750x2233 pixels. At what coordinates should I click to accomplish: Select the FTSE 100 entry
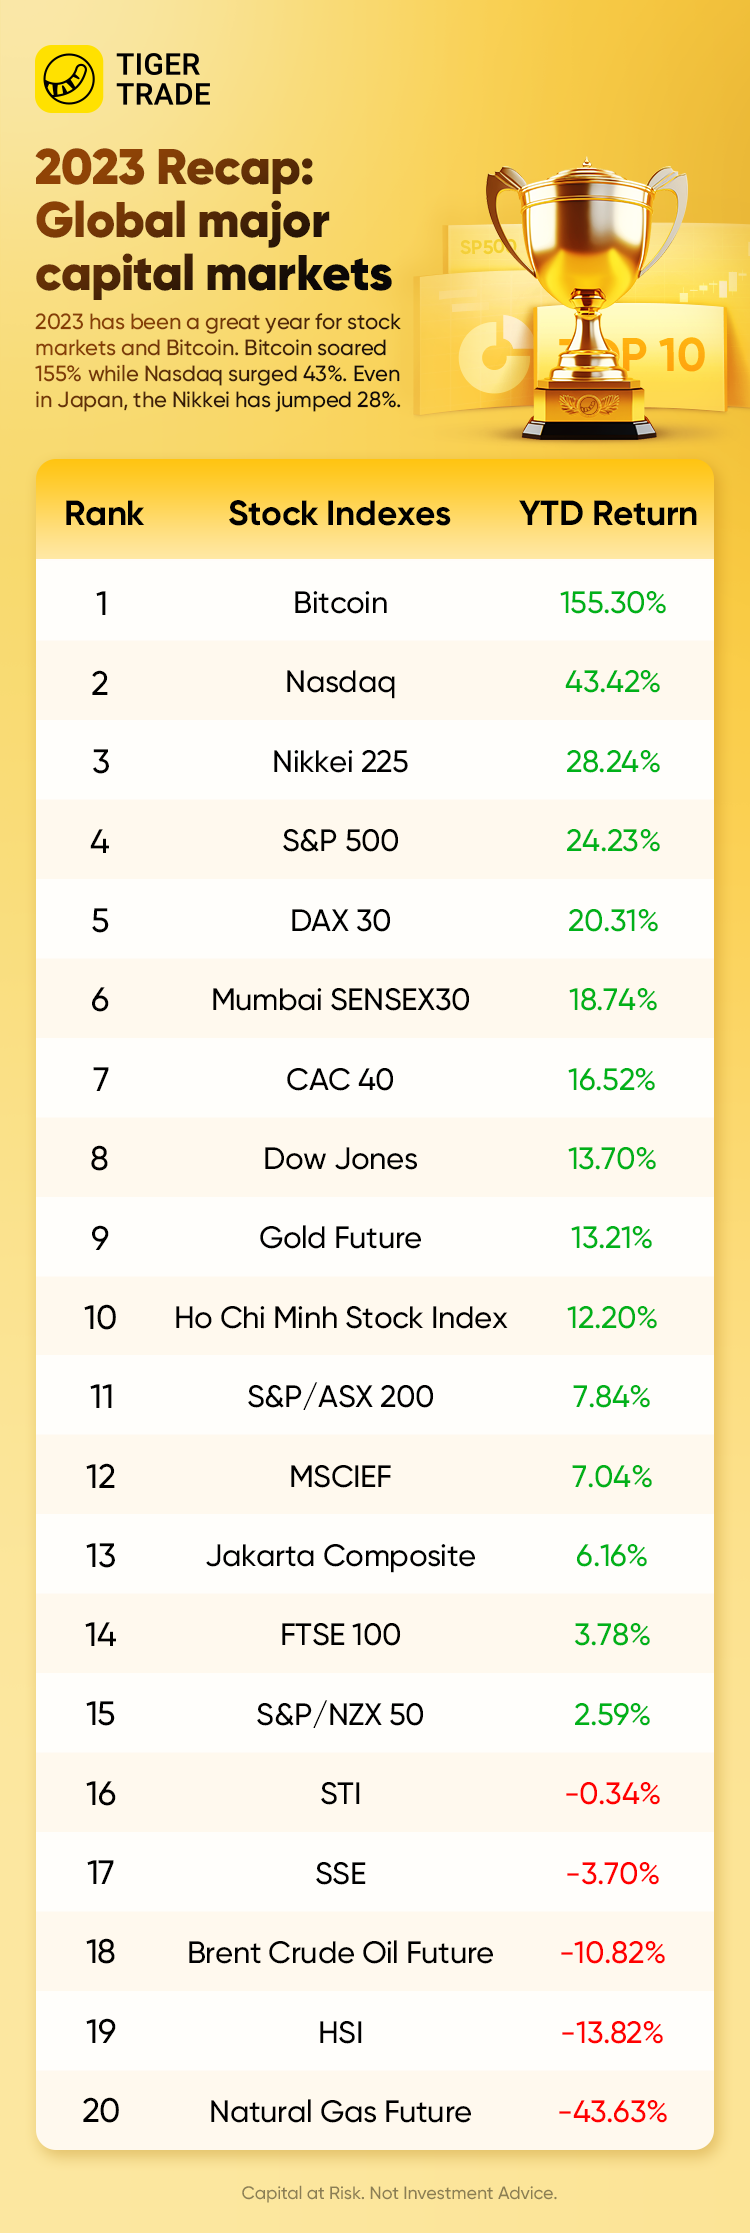click(340, 1635)
